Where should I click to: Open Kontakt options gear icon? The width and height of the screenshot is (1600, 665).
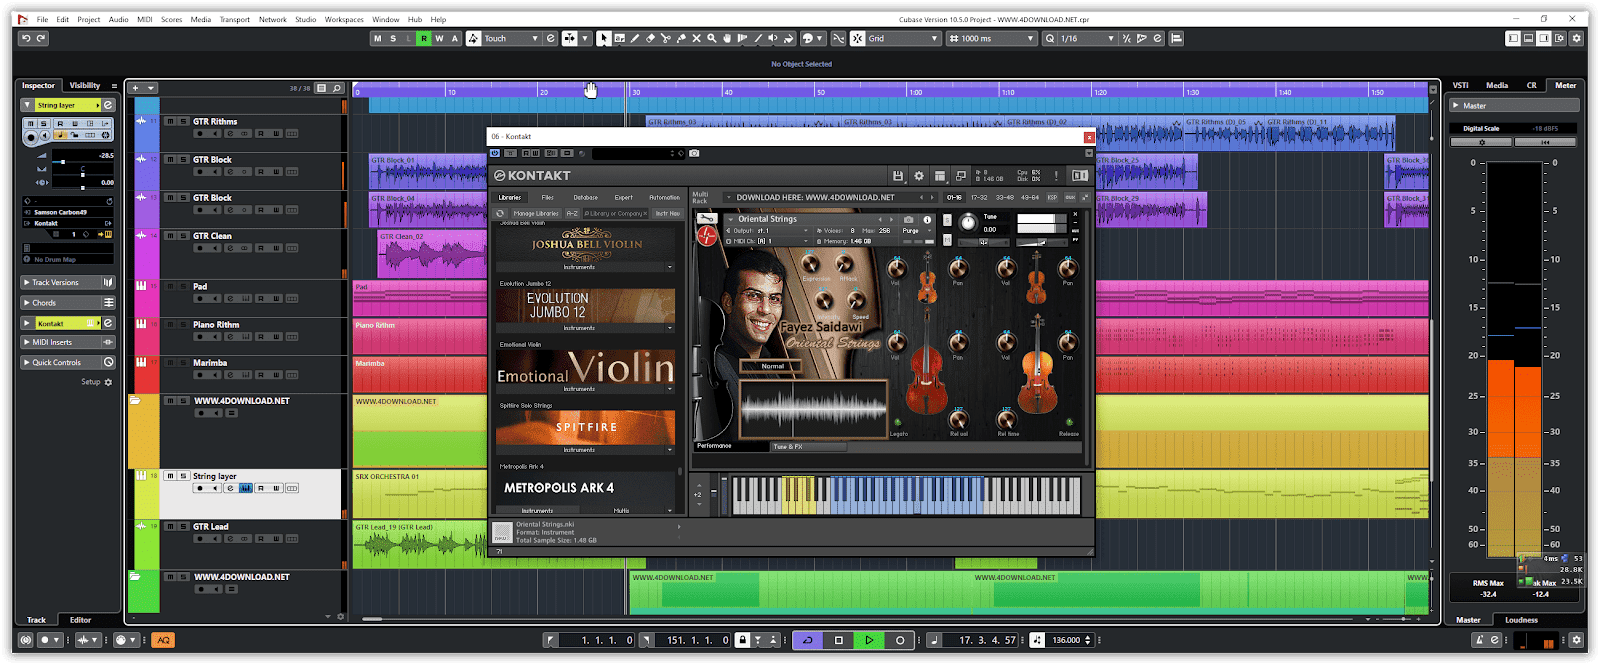[919, 176]
